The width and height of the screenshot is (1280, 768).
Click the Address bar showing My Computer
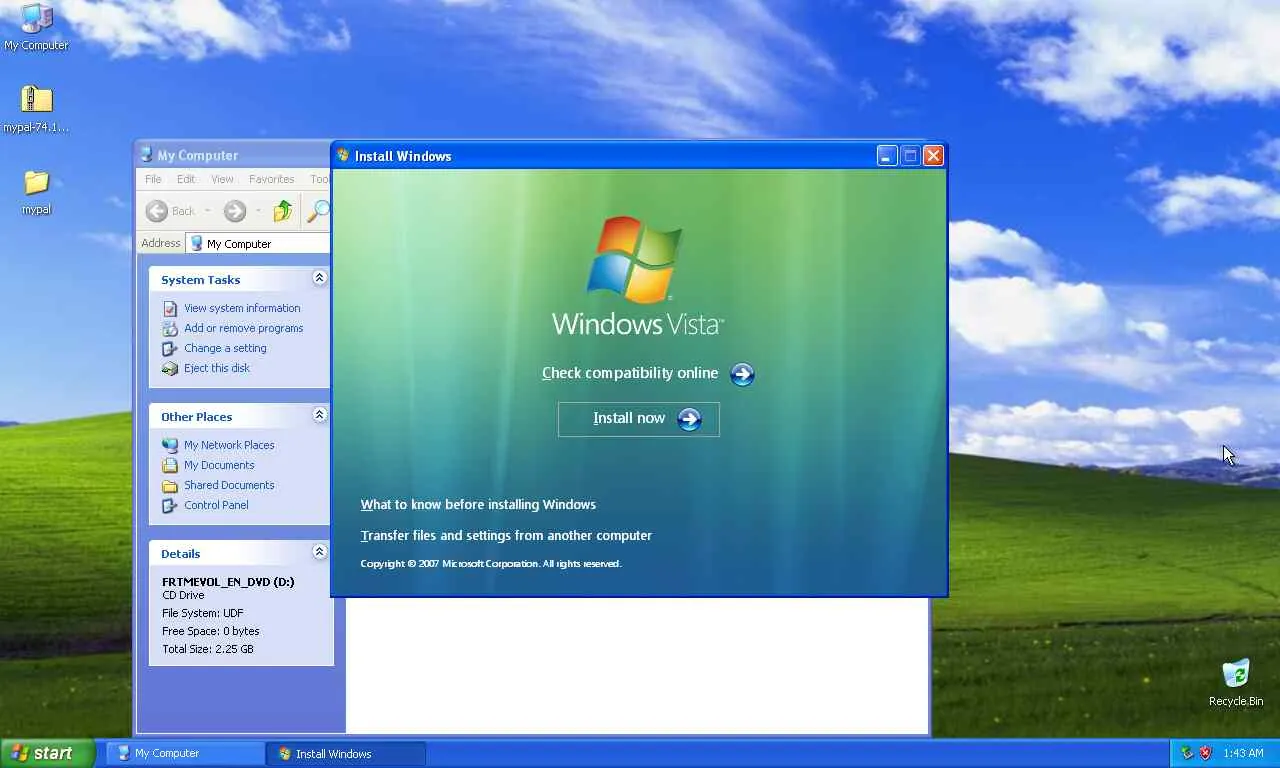pos(258,243)
